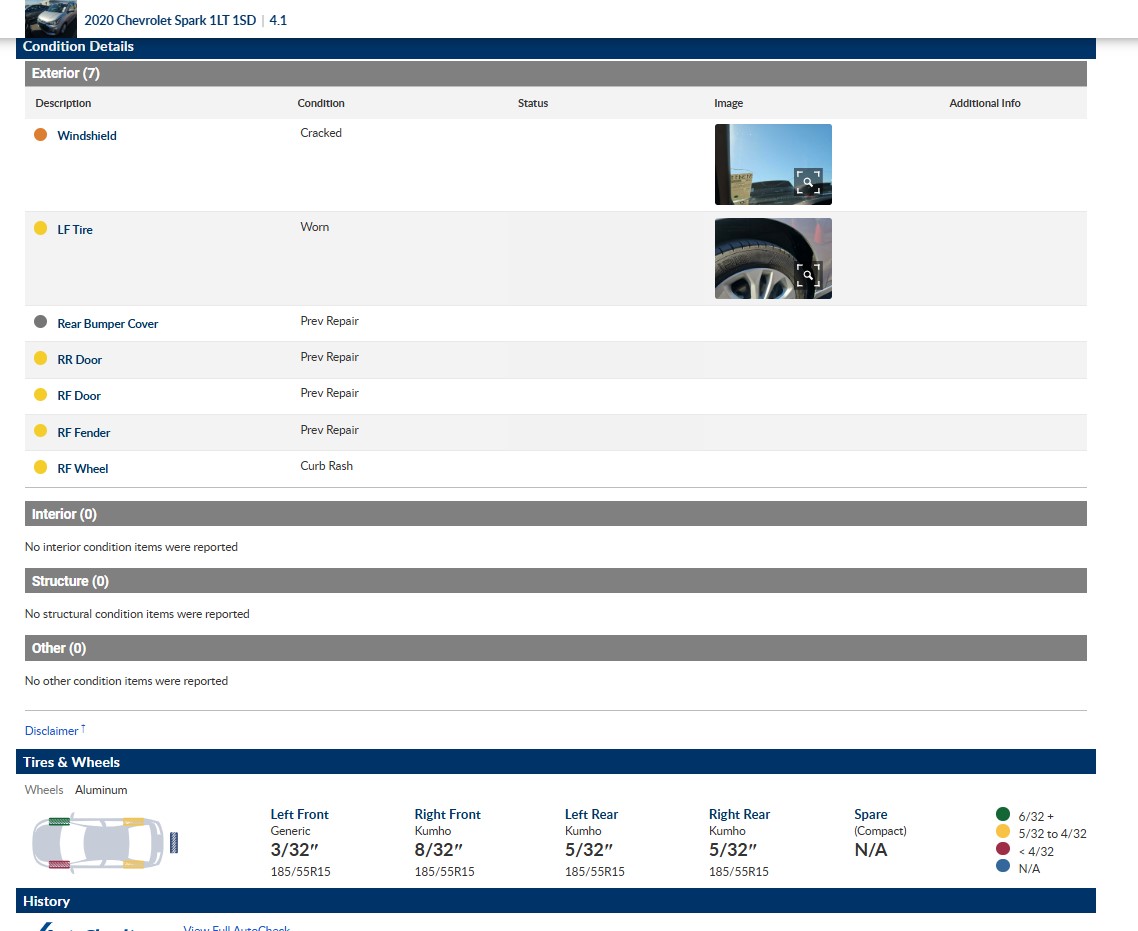
Task: Click the yellow dot beside RF Wheel
Action: (41, 467)
